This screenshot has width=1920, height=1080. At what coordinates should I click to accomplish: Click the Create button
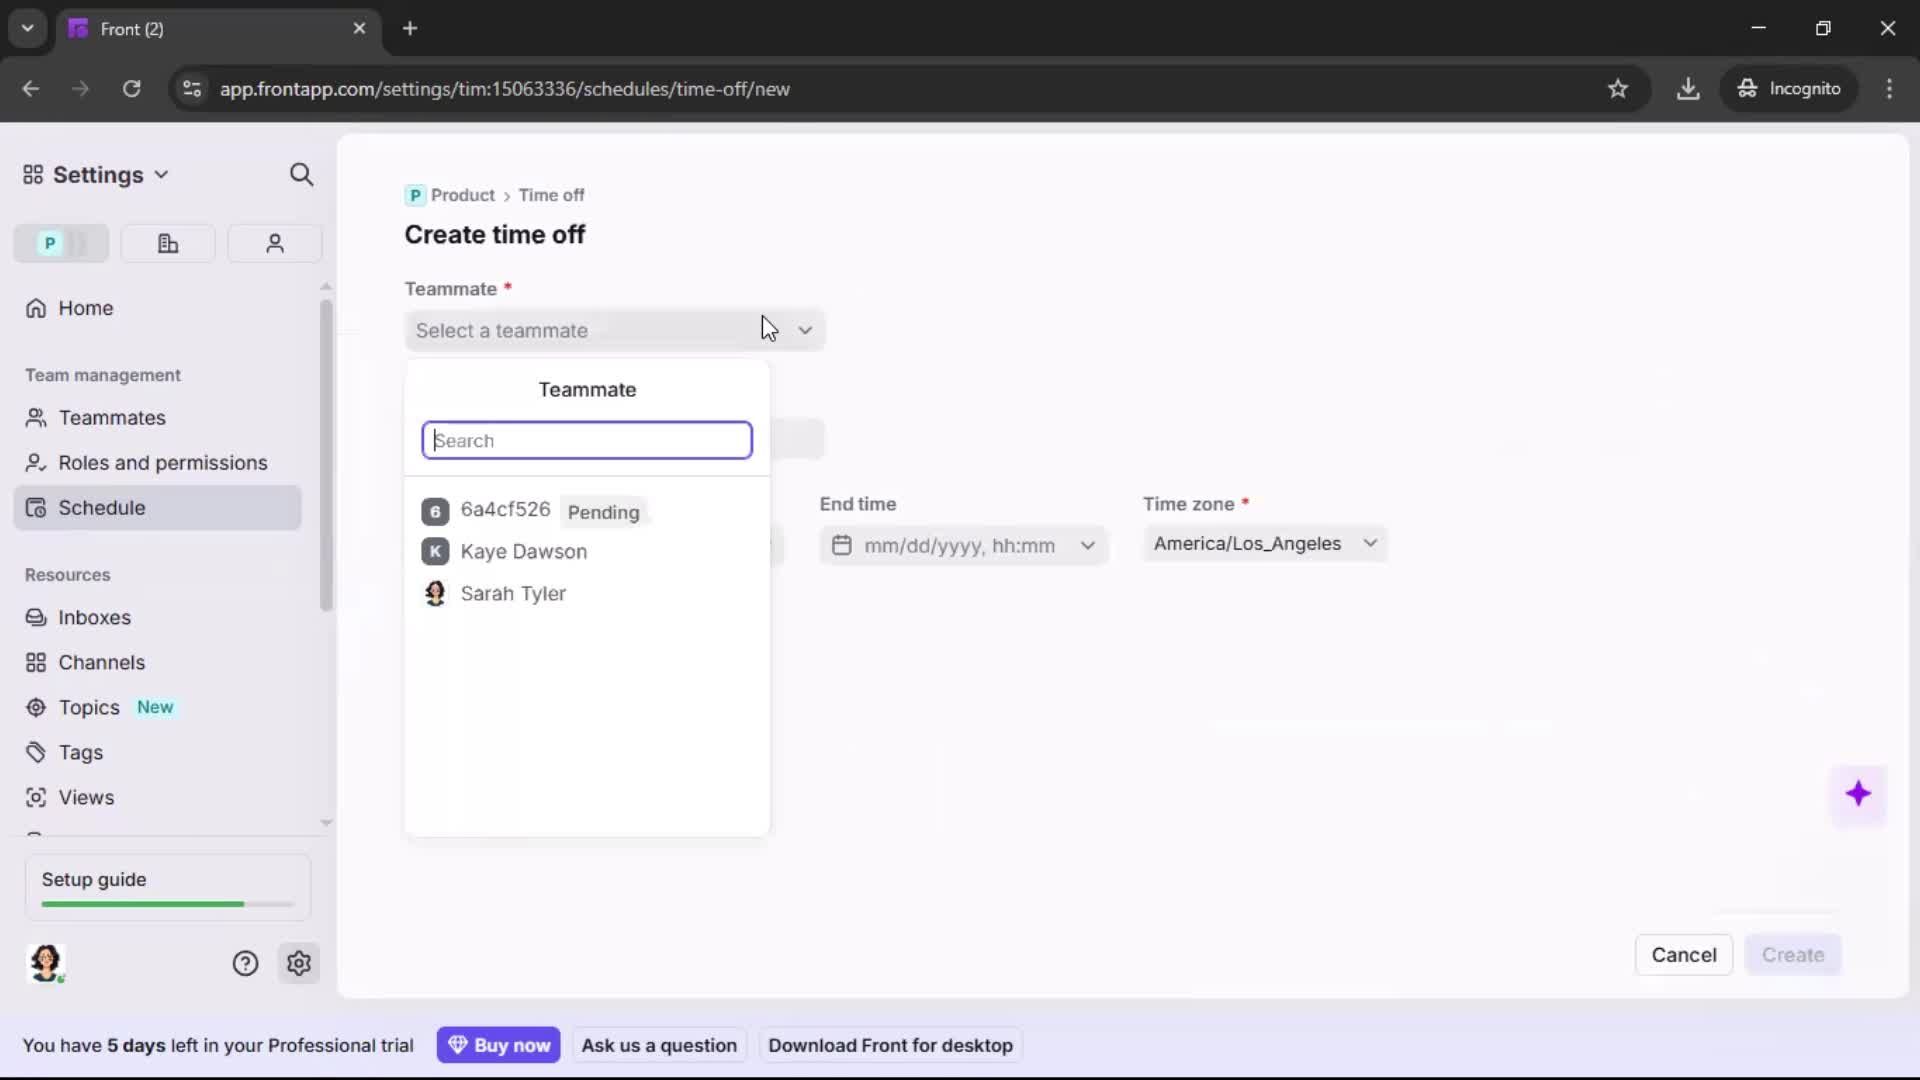pos(1792,955)
